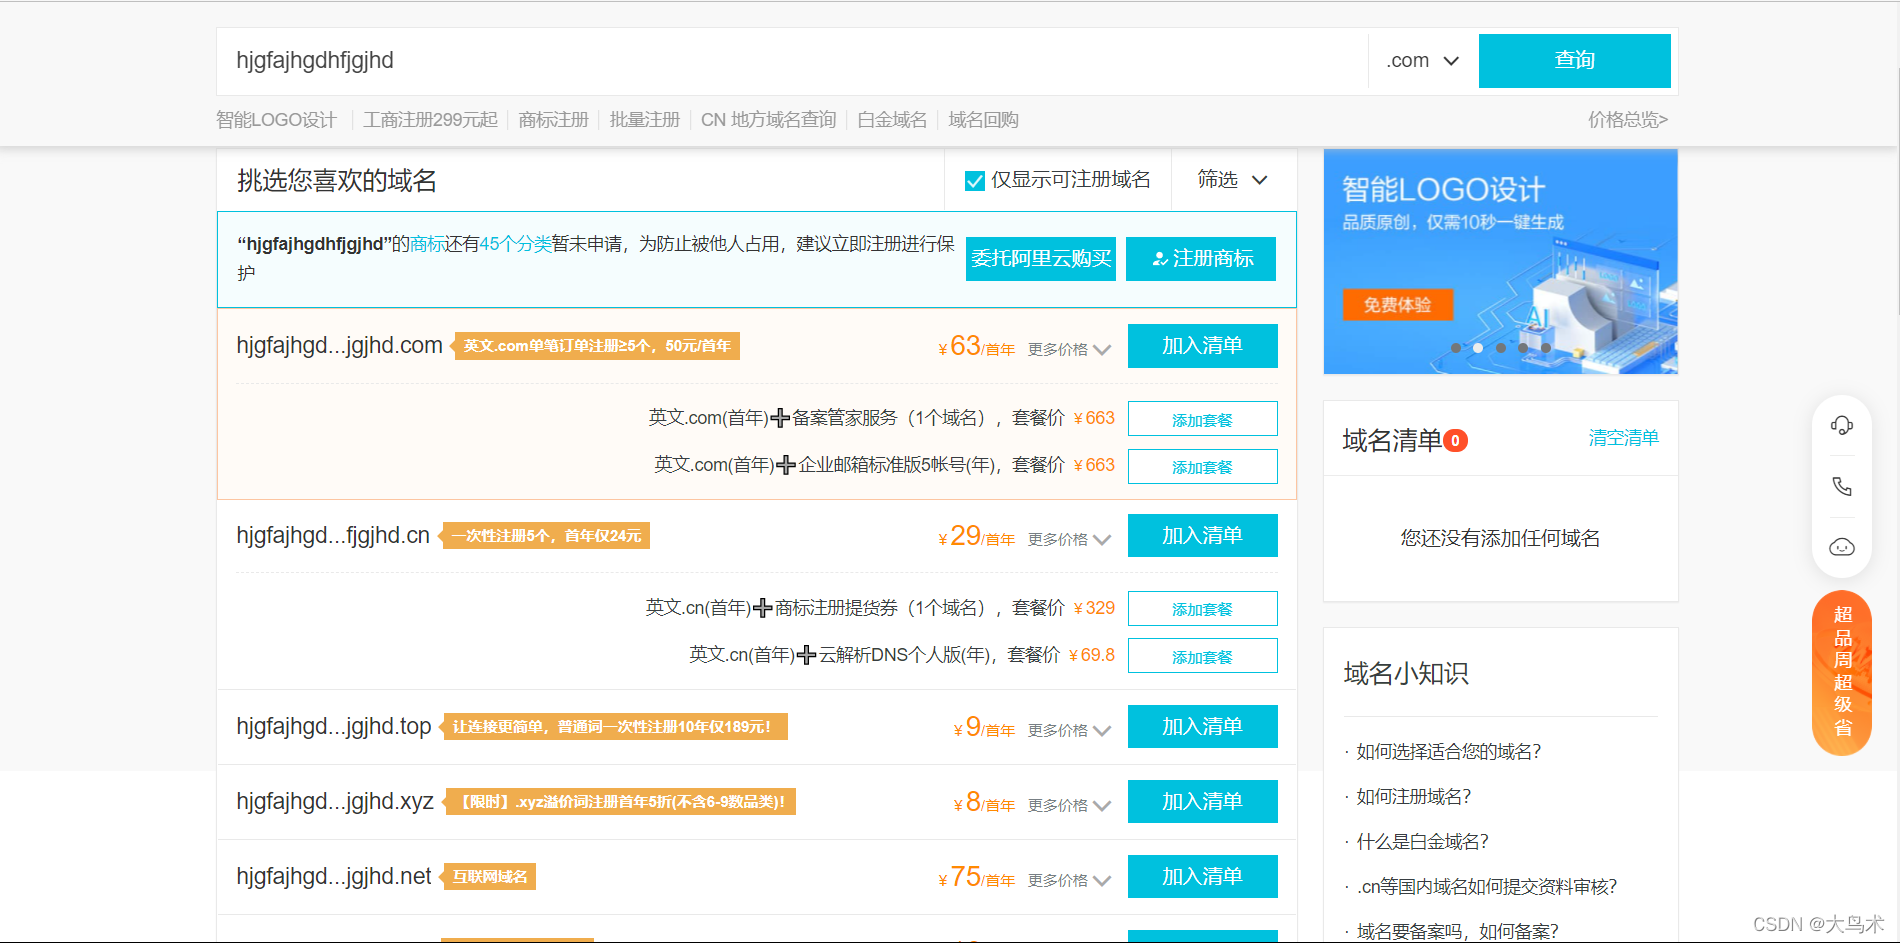This screenshot has height=943, width=1900.
Task: Click the 查询 search button
Action: tap(1574, 60)
